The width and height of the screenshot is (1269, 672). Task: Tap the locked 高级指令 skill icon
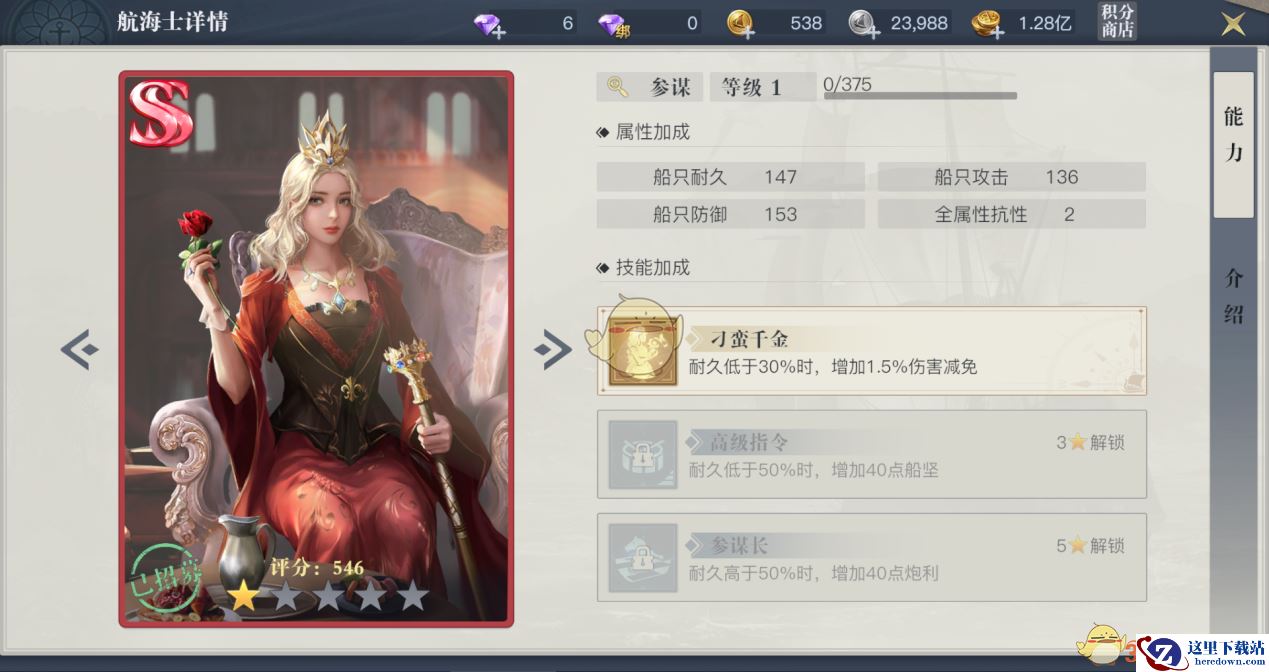coord(642,454)
